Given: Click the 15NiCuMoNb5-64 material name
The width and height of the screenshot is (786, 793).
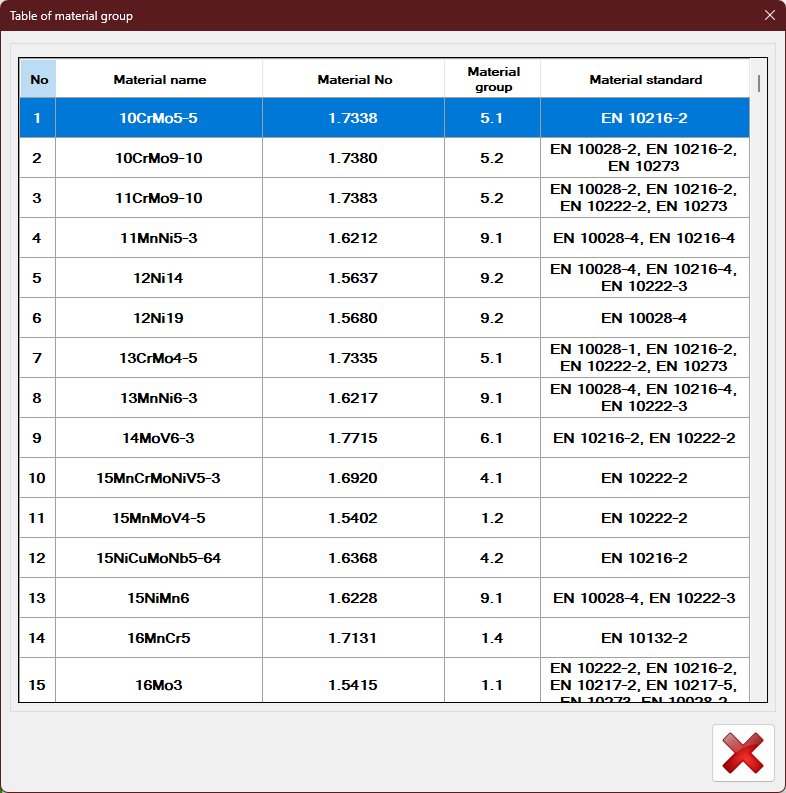Looking at the screenshot, I should click(159, 558).
